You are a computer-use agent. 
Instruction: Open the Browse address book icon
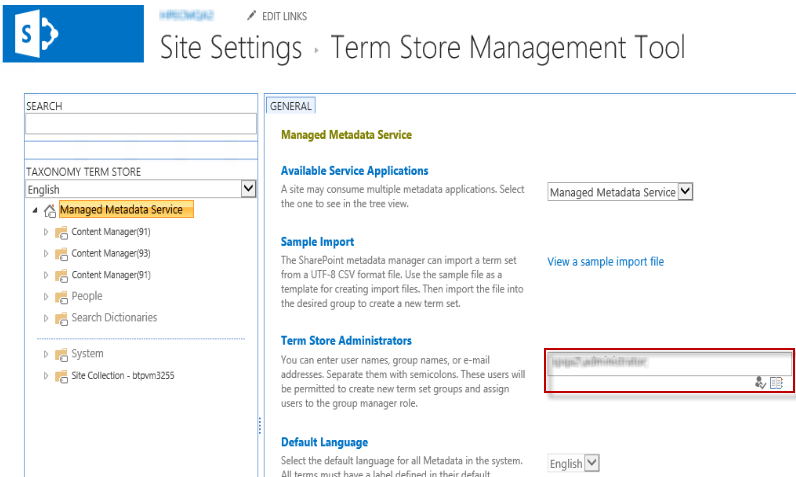[x=777, y=382]
